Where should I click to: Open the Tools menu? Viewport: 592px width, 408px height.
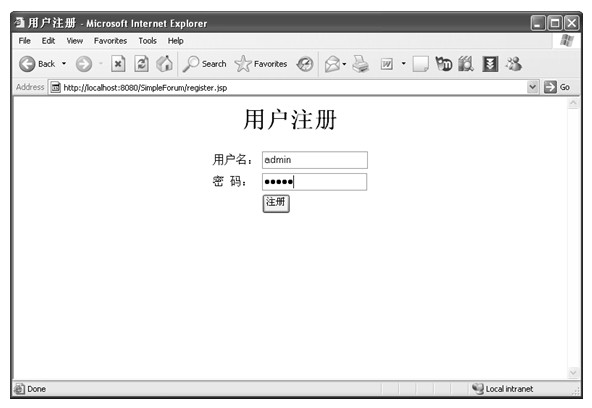[147, 41]
